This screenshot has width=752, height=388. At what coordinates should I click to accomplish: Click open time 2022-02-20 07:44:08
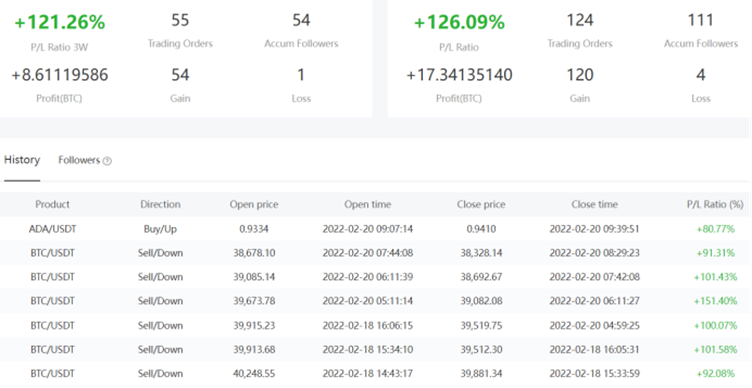(367, 253)
